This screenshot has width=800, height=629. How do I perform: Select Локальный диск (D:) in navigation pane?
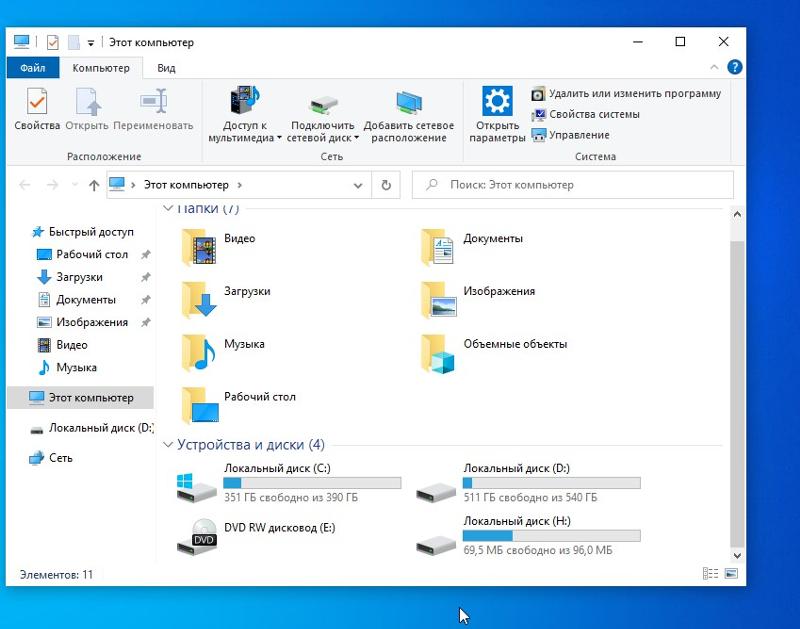[92, 428]
